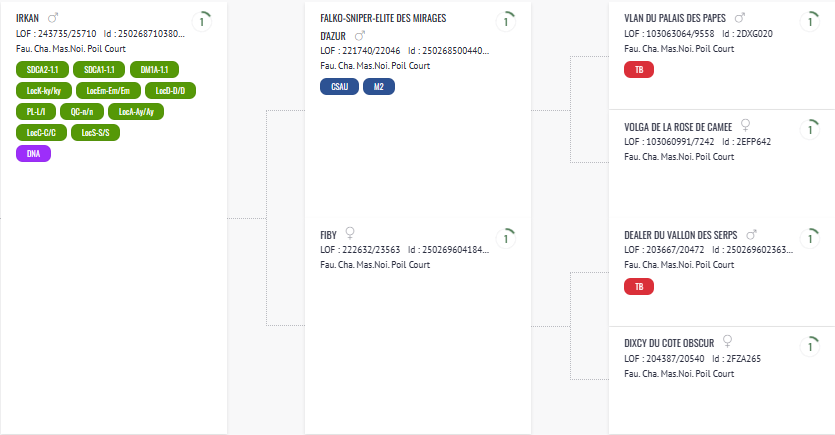Image resolution: width=835 pixels, height=435 pixels.
Task: Click the circular badge on DIXCY DU COTE OBSCUR card
Action: tap(811, 347)
